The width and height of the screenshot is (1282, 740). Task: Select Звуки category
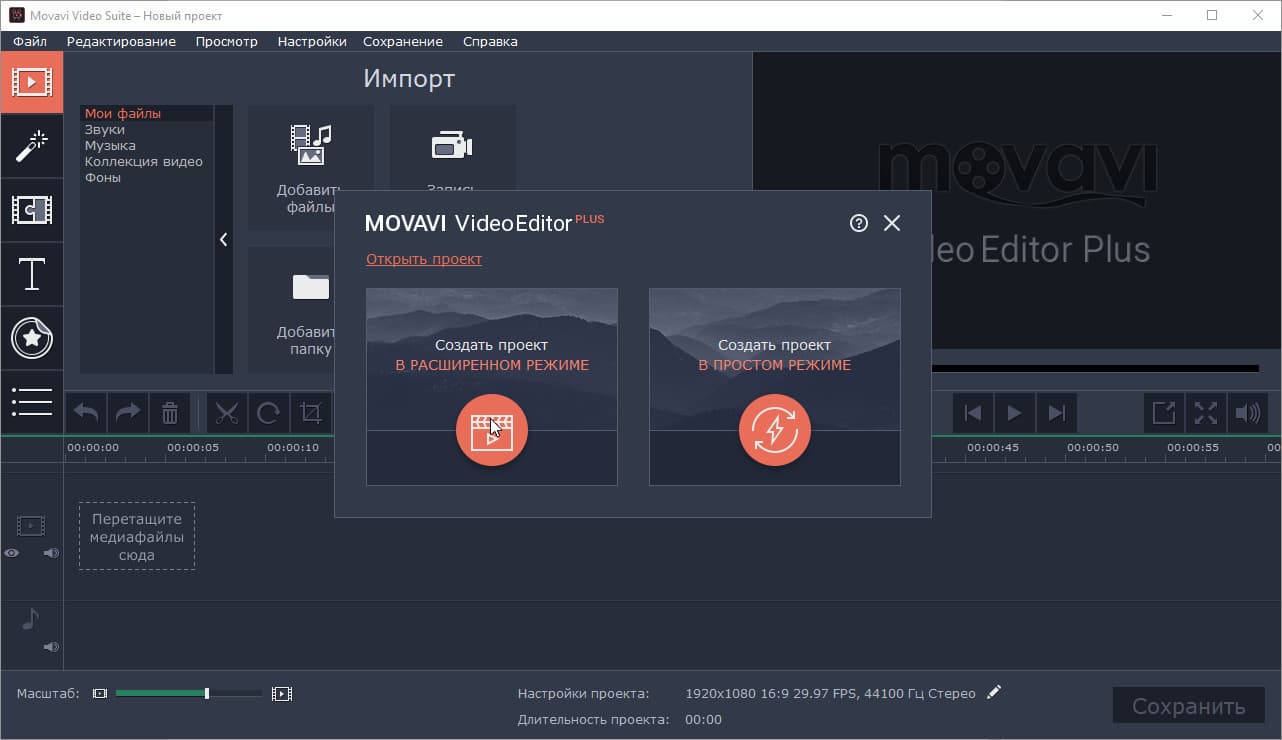click(147, 130)
